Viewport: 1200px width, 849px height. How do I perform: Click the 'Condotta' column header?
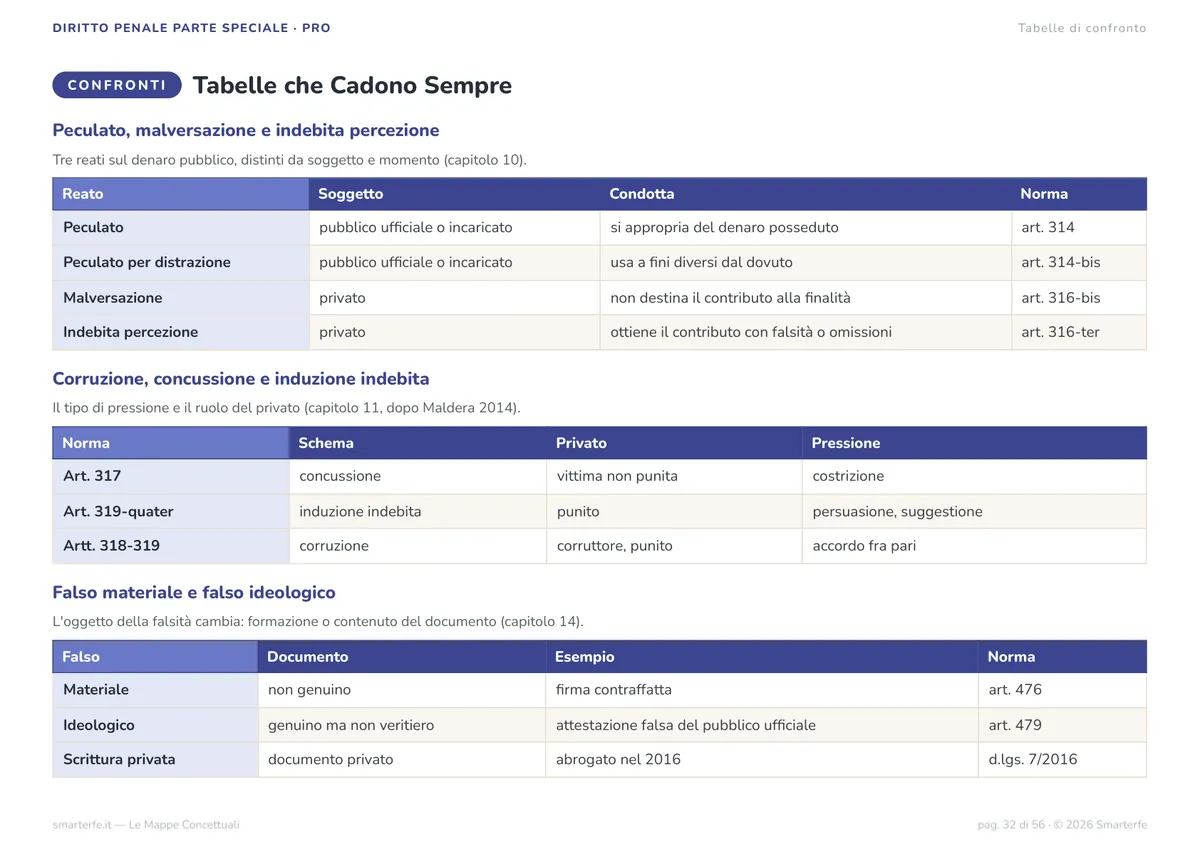pos(805,194)
